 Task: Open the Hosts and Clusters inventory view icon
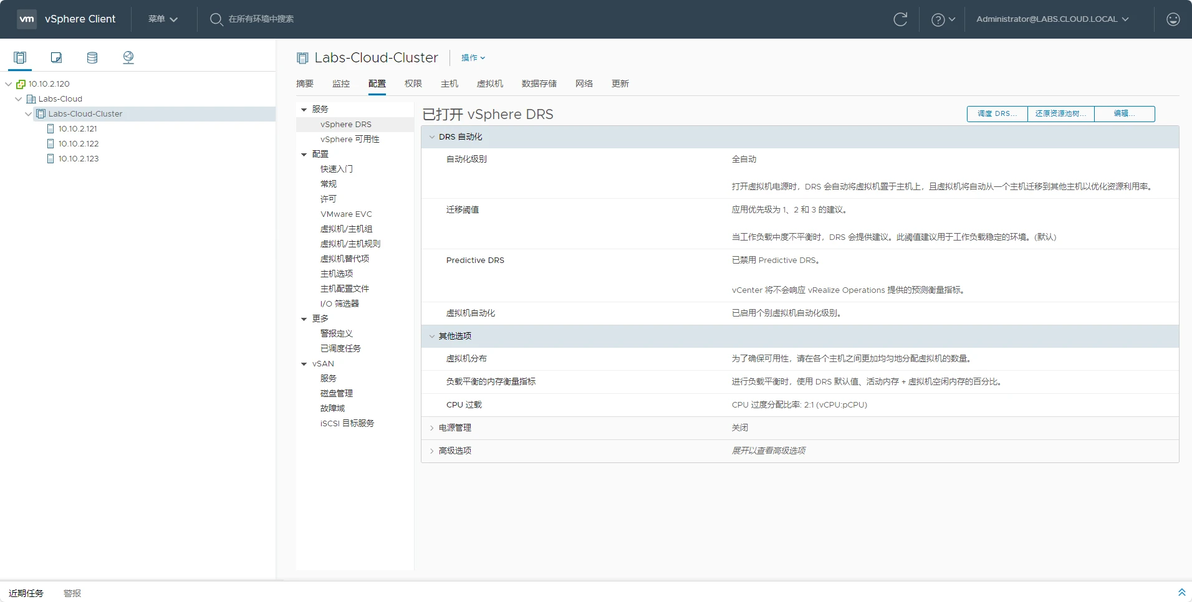(x=20, y=57)
